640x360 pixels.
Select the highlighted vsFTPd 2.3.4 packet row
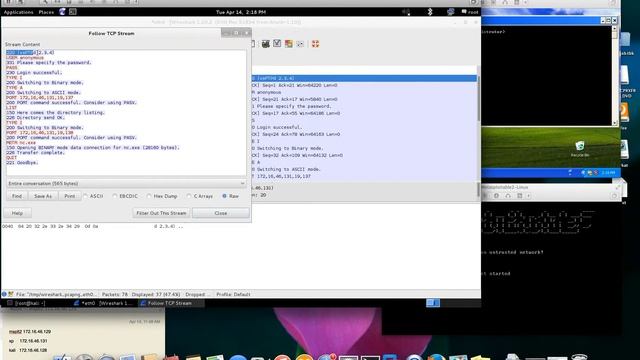tap(364, 78)
